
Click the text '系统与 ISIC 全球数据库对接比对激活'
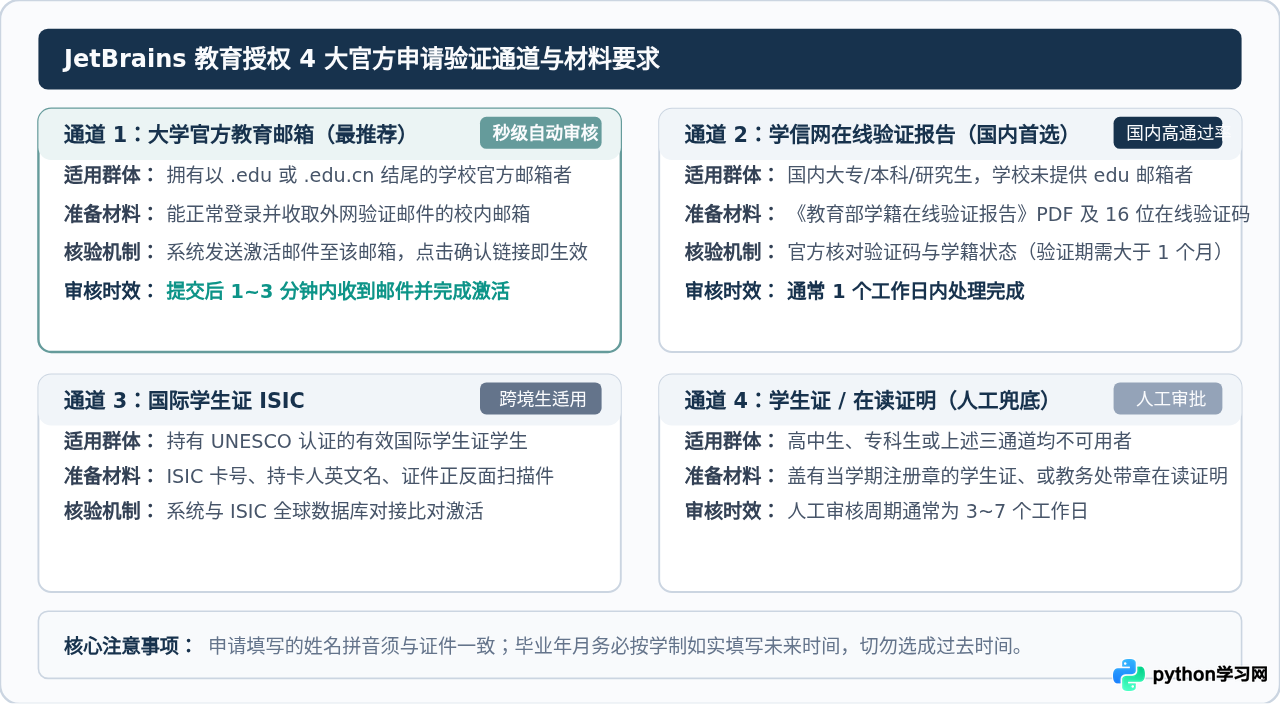click(x=325, y=511)
